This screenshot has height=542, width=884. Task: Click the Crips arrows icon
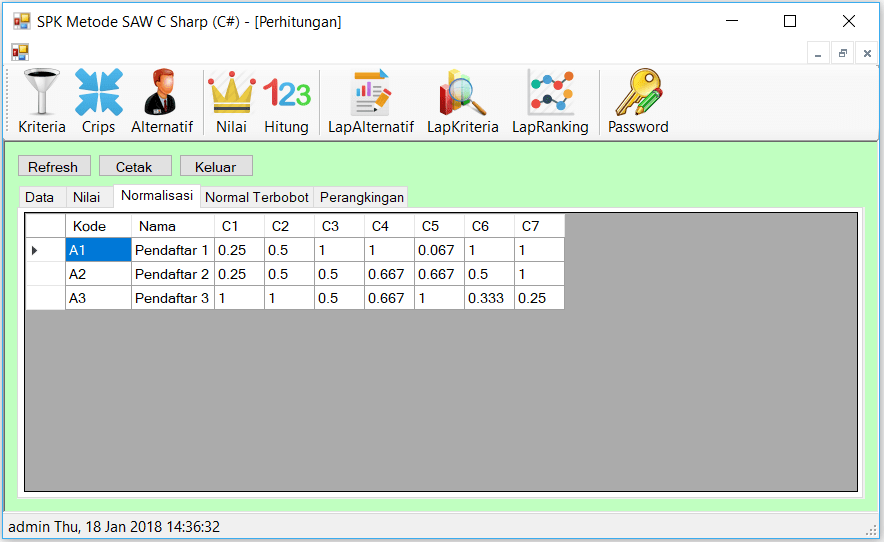coord(98,93)
